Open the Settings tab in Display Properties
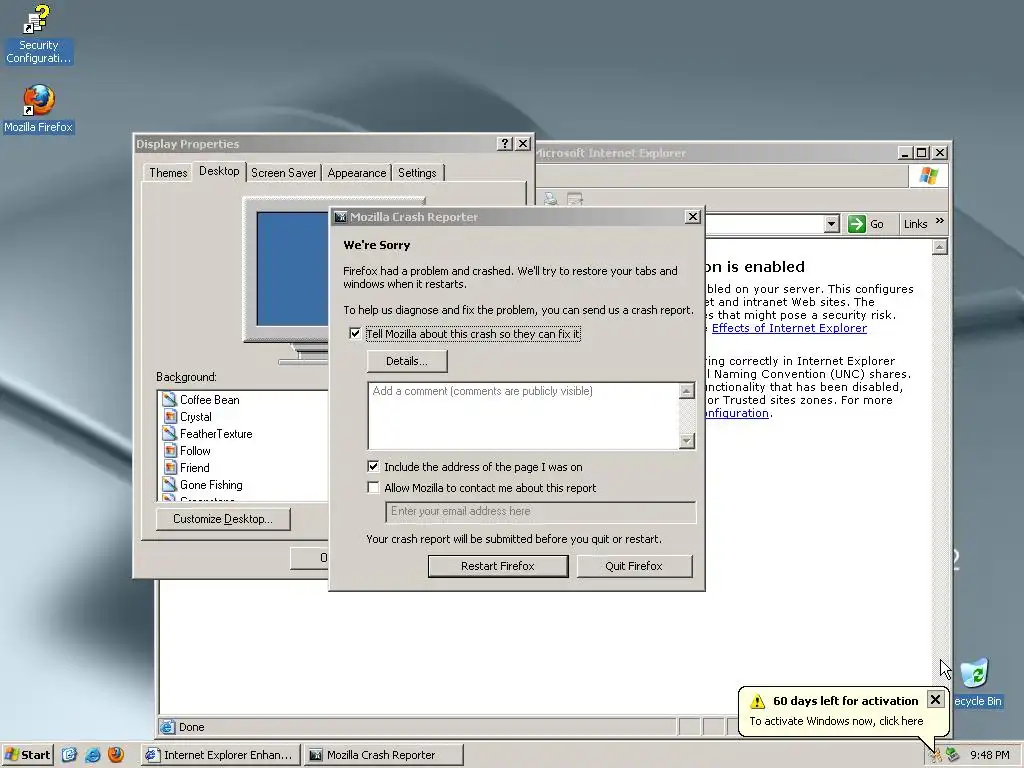Screen dimensions: 1024x768 (x=417, y=172)
